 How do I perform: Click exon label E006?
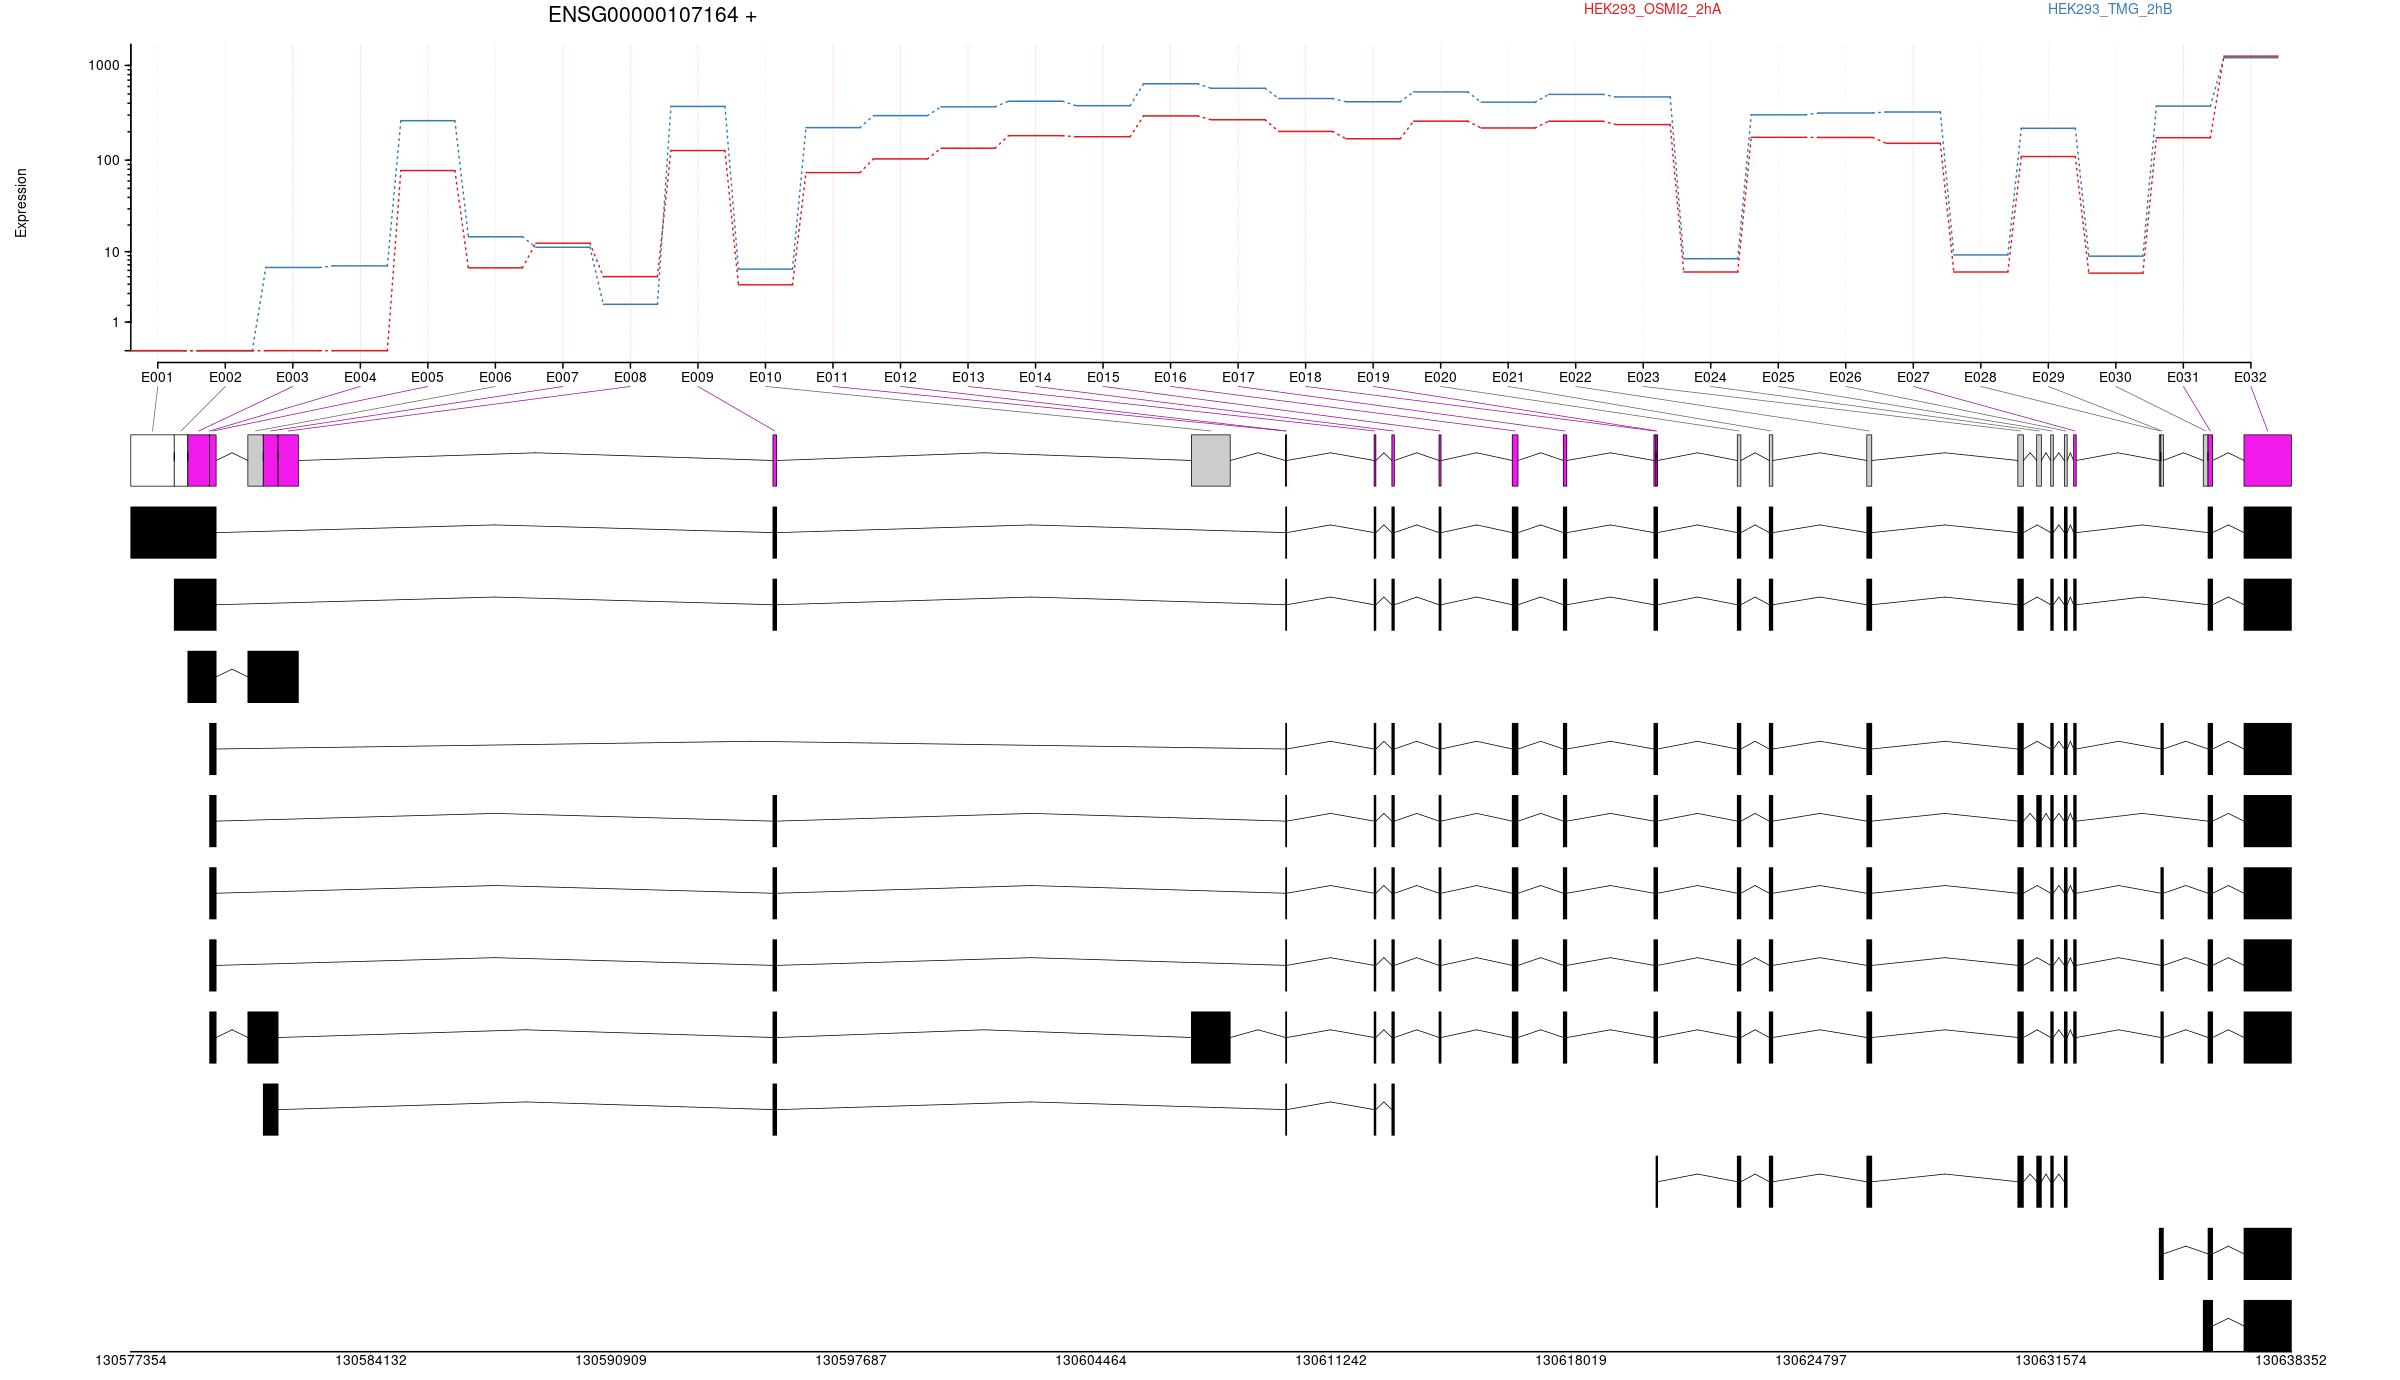pos(495,377)
